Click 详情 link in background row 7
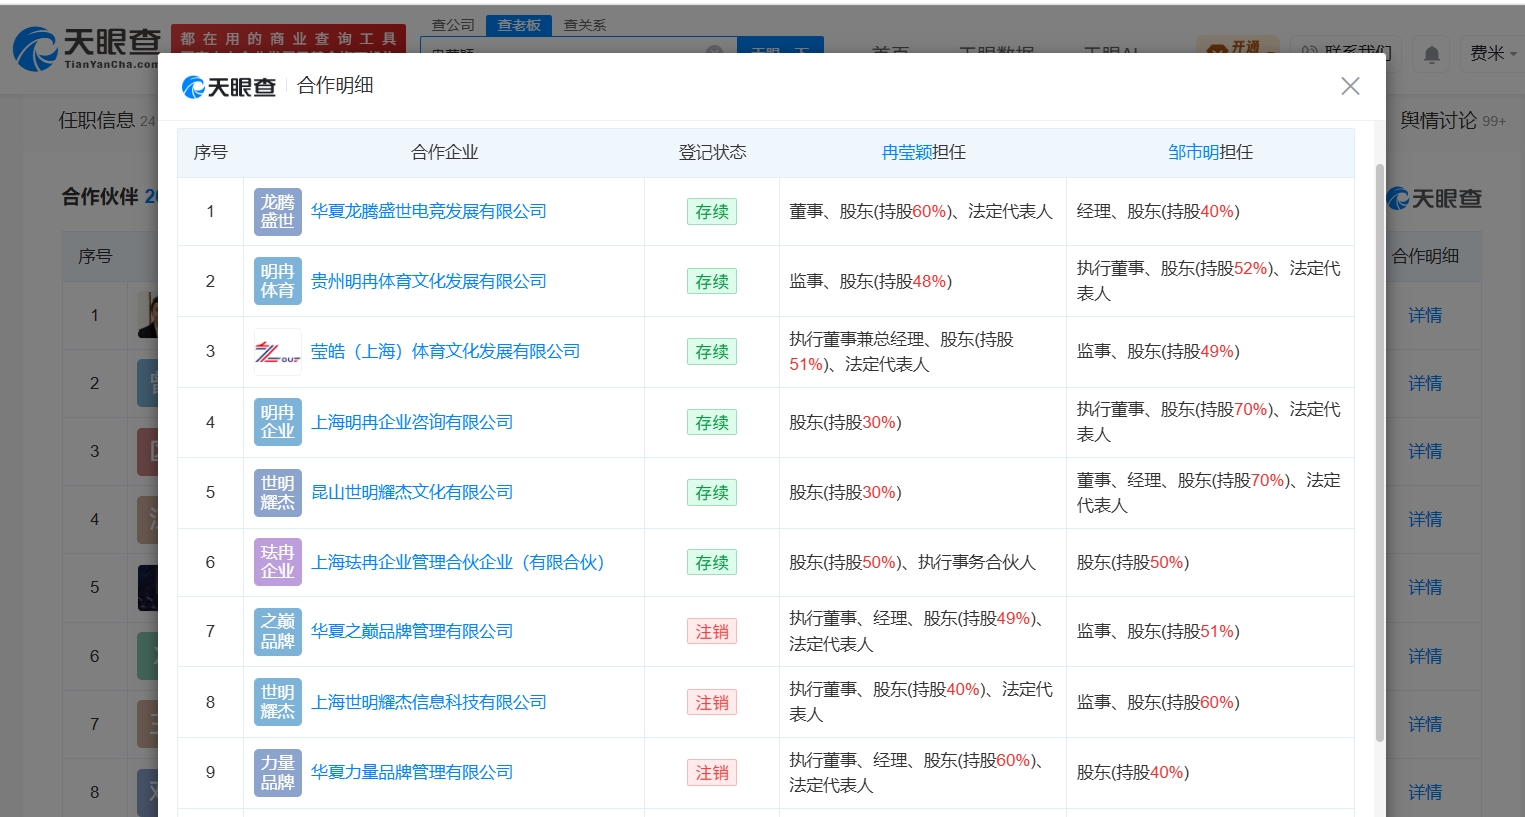1525x817 pixels. pyautogui.click(x=1425, y=724)
